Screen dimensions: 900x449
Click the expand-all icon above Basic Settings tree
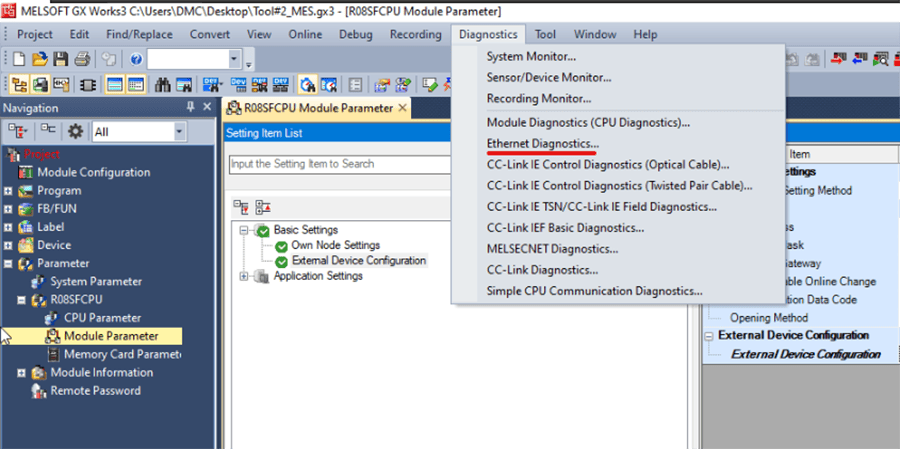pyautogui.click(x=241, y=207)
